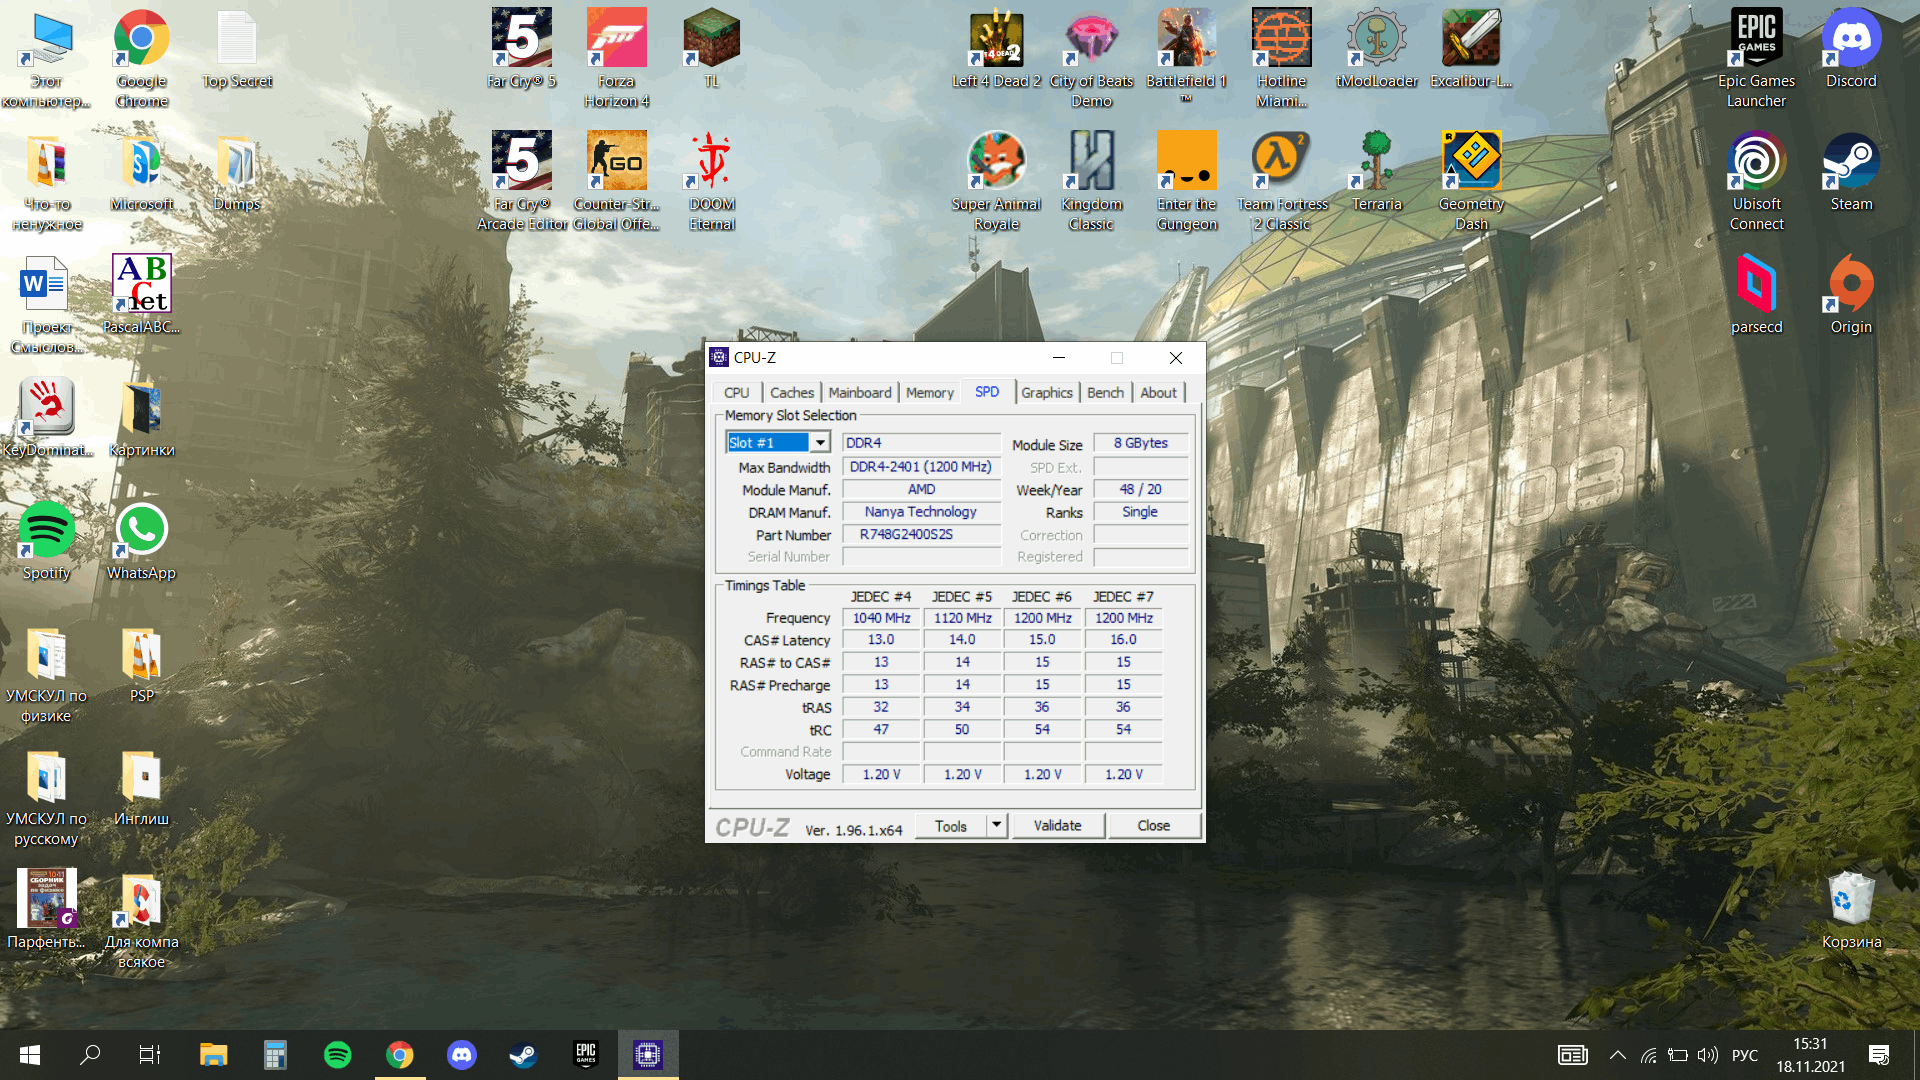1920x1080 pixels.
Task: Open Task View on taskbar
Action: (x=150, y=1055)
